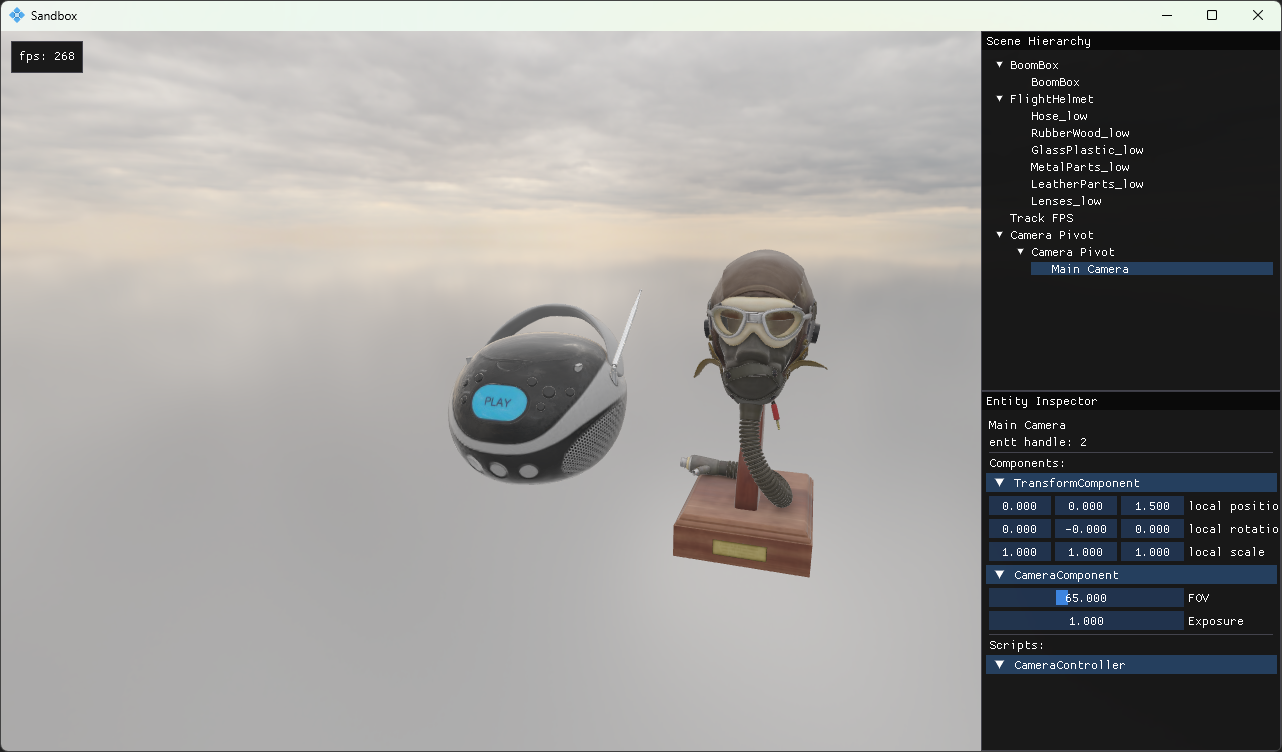The width and height of the screenshot is (1282, 752).
Task: Select Hose_low in the hierarchy
Action: 1059,116
